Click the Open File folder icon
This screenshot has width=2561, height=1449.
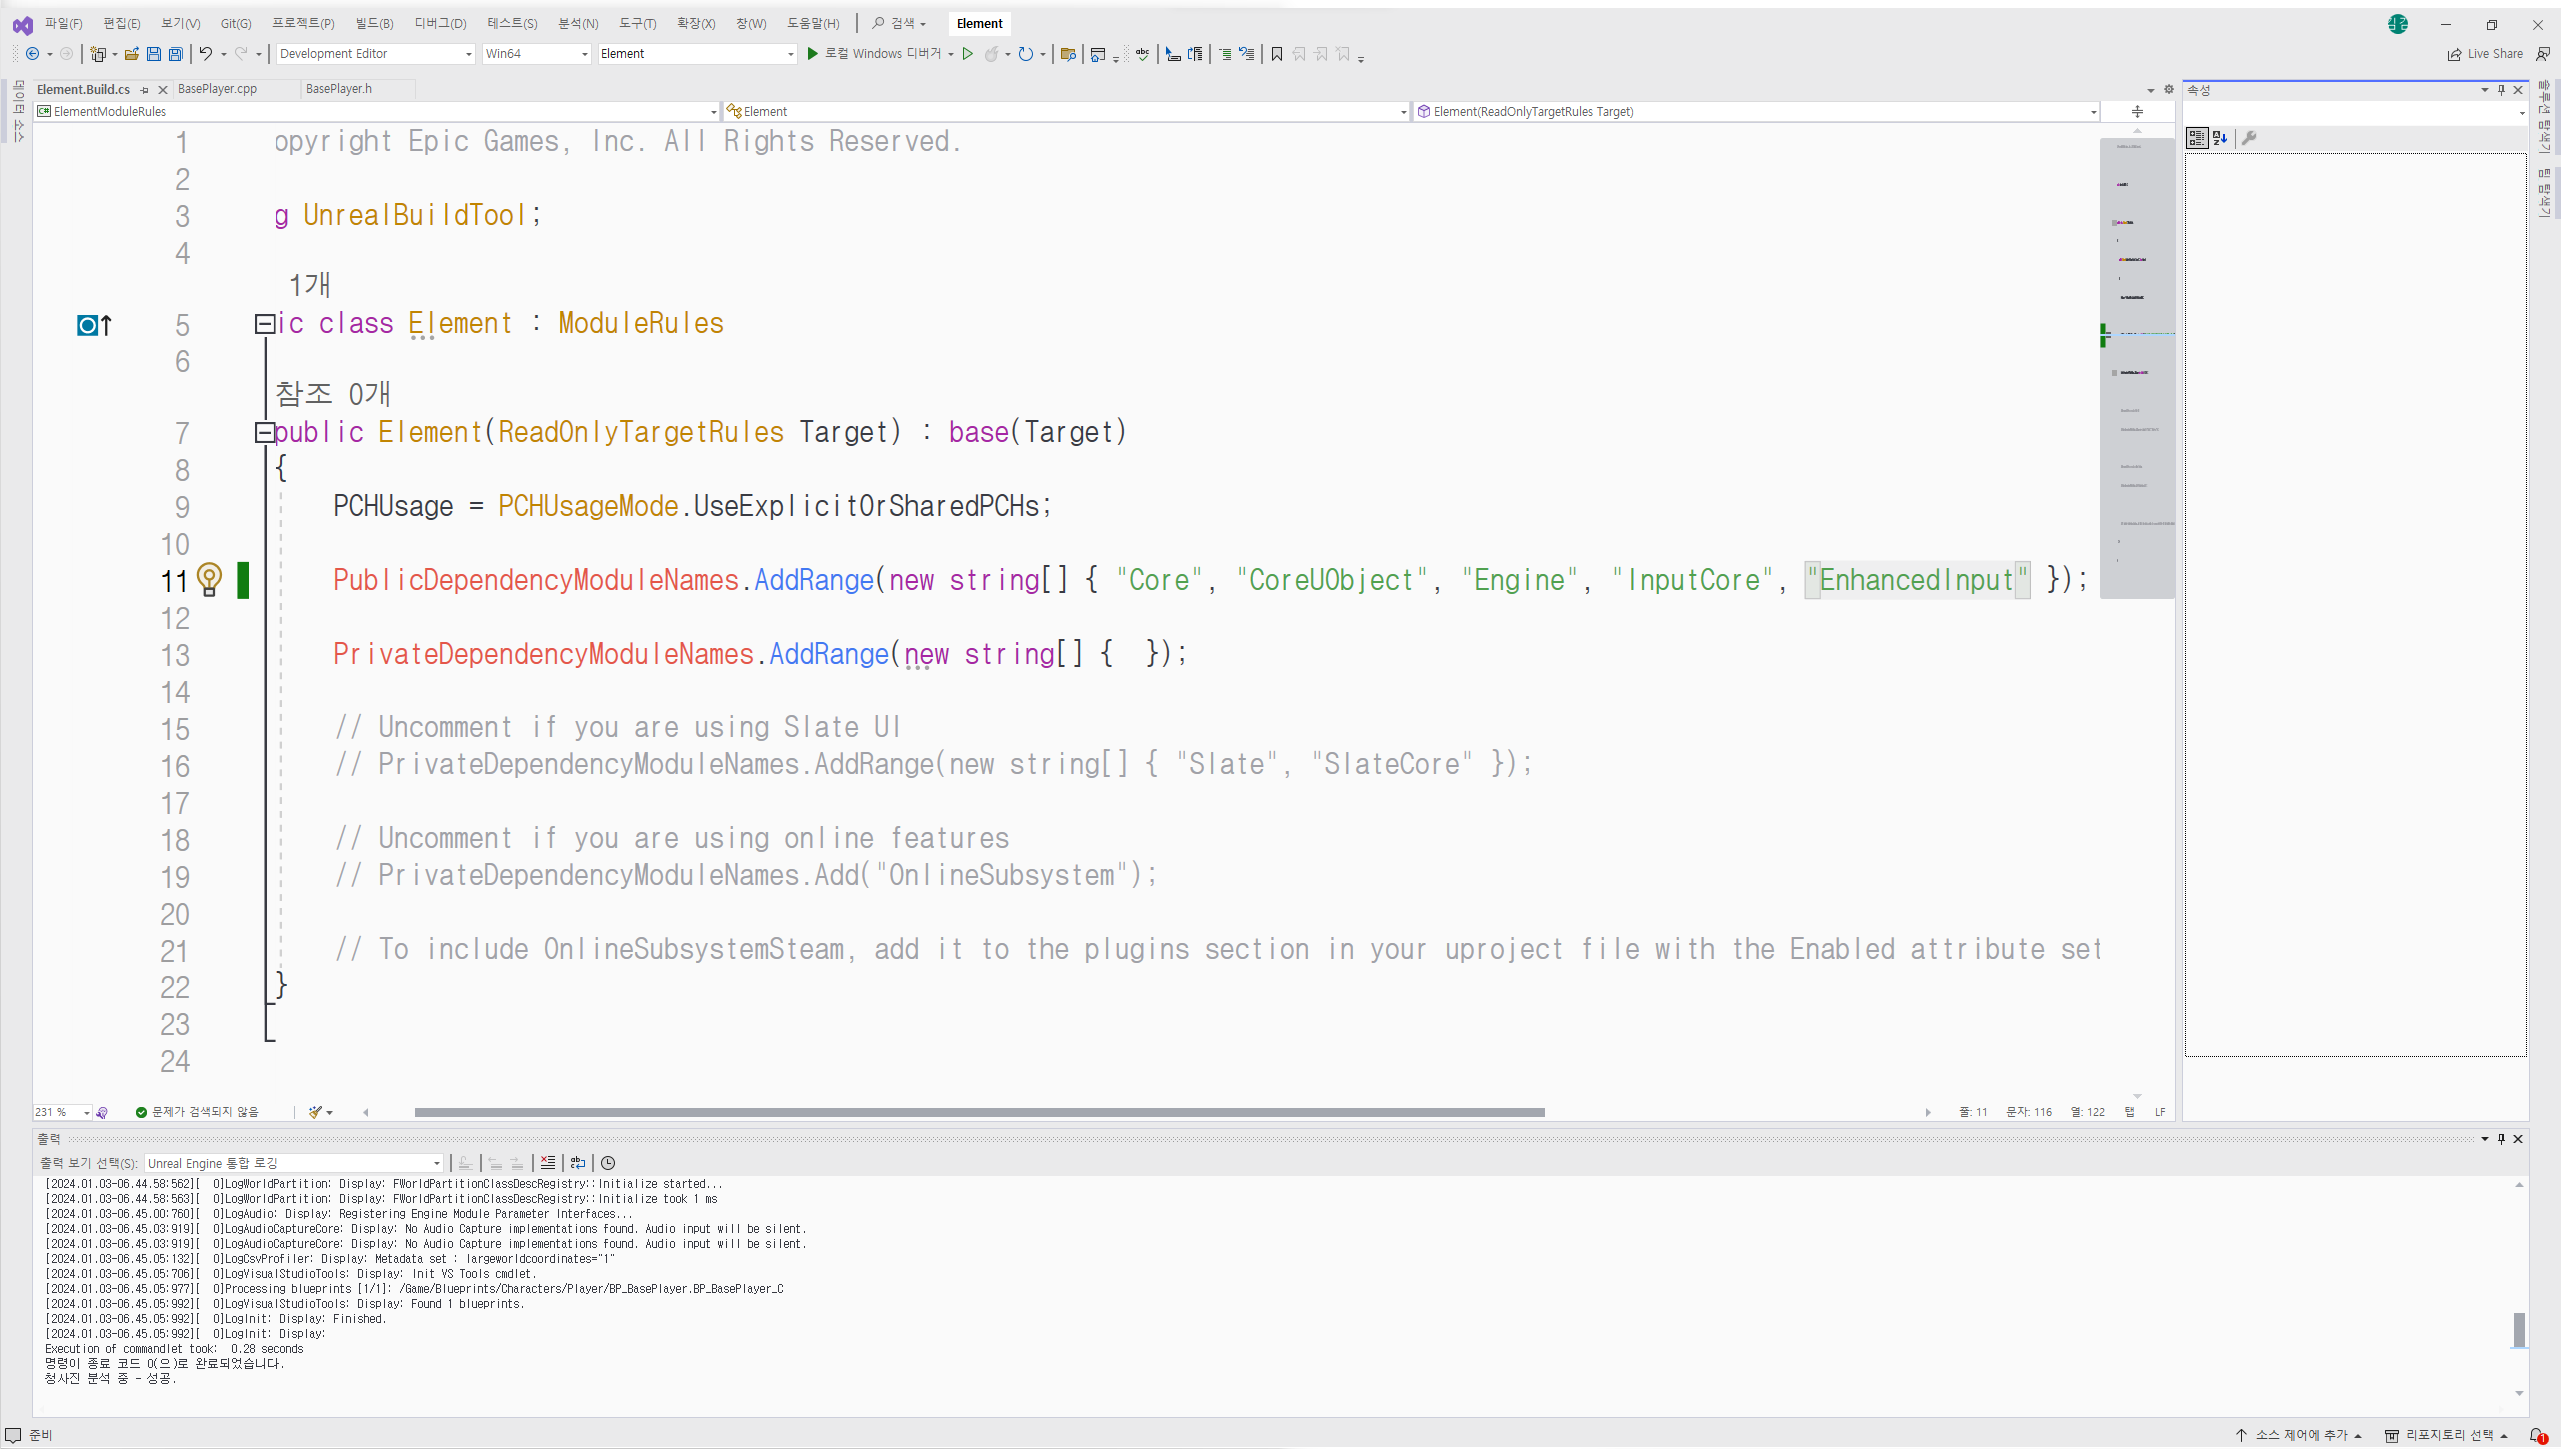click(131, 54)
